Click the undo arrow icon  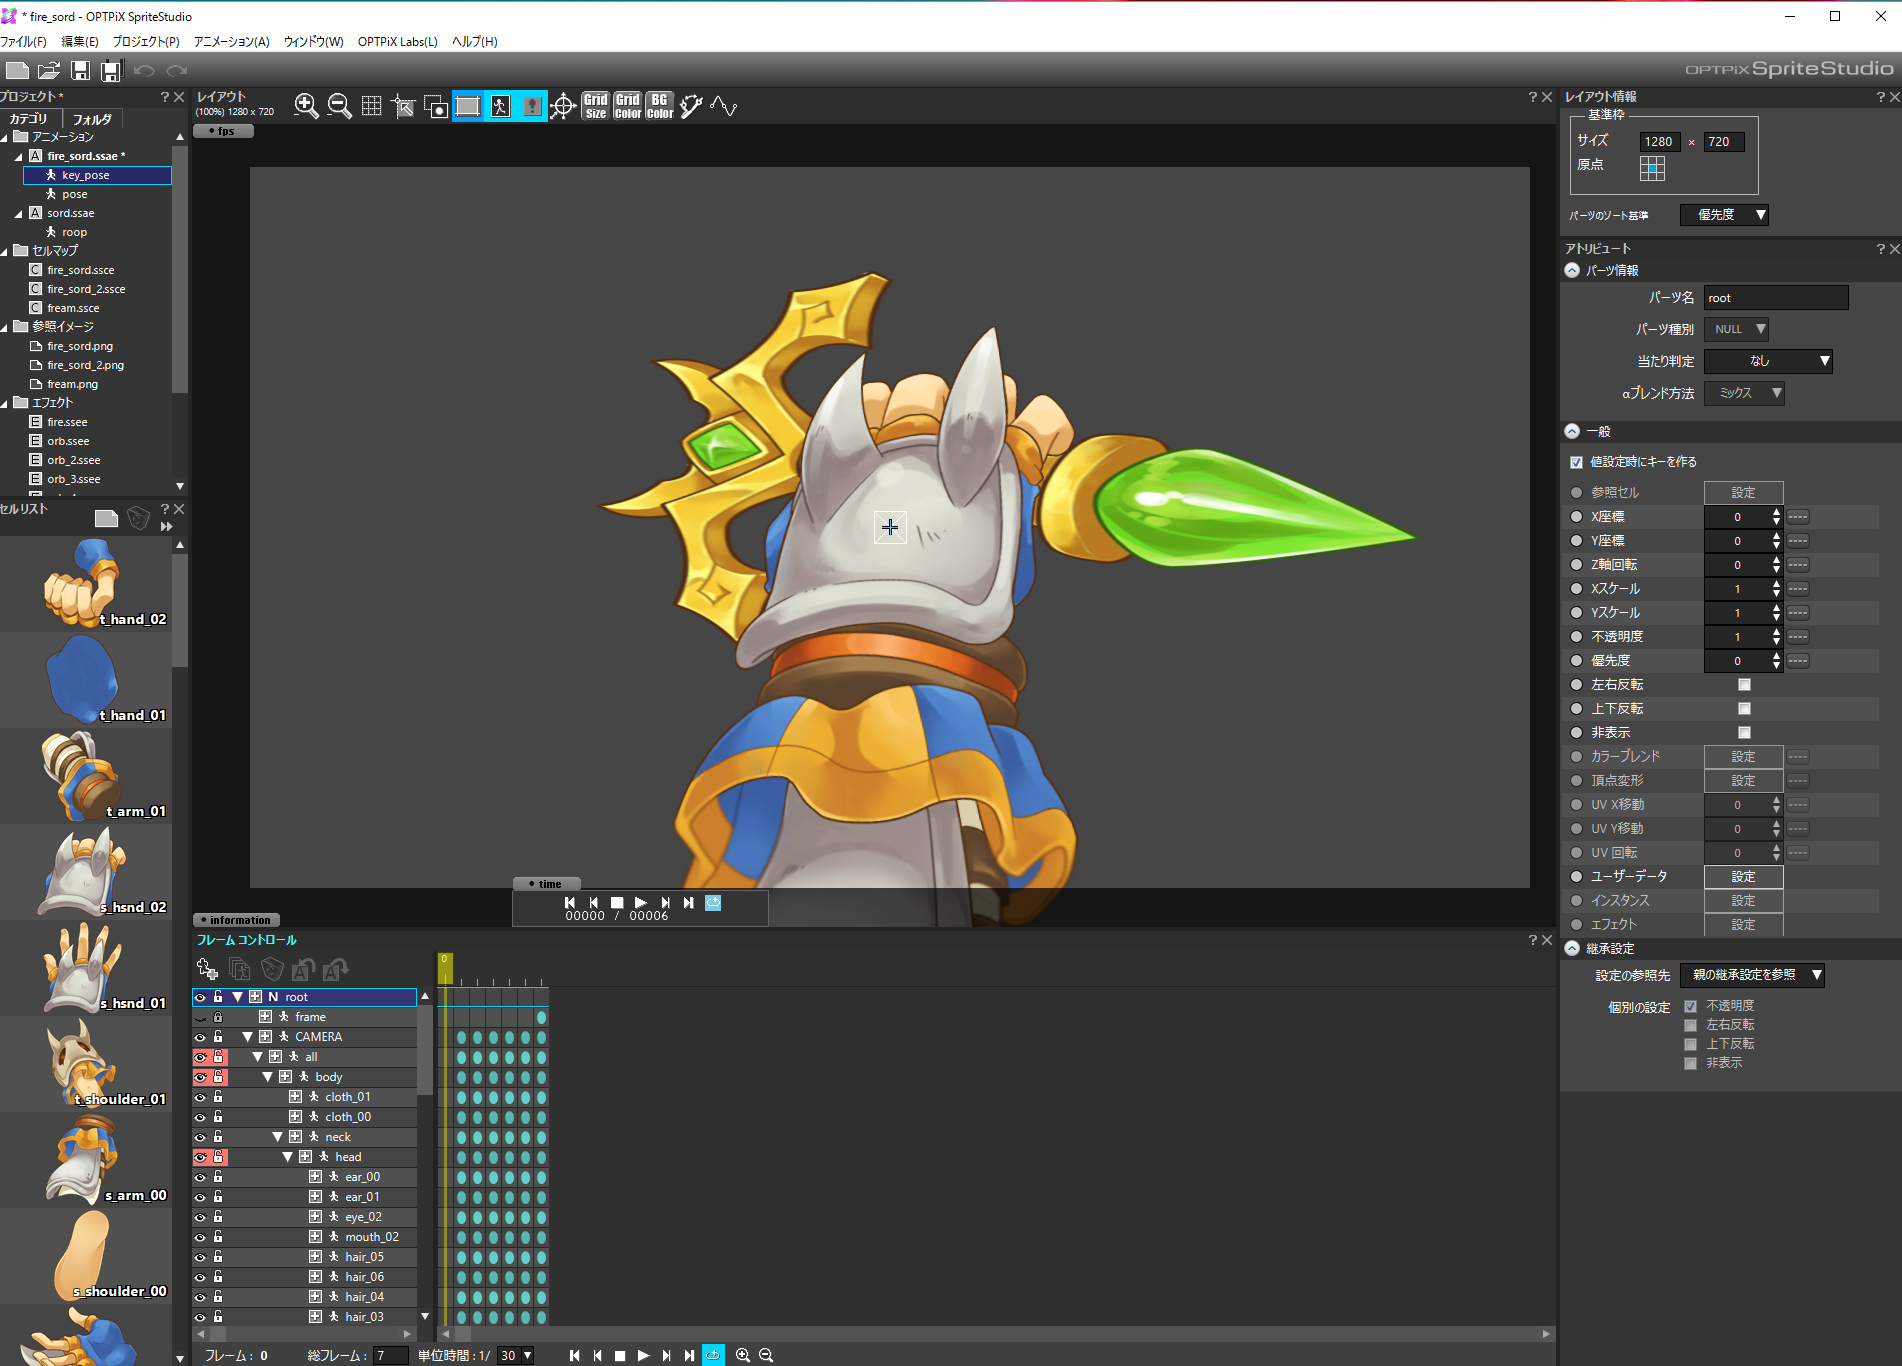144,70
